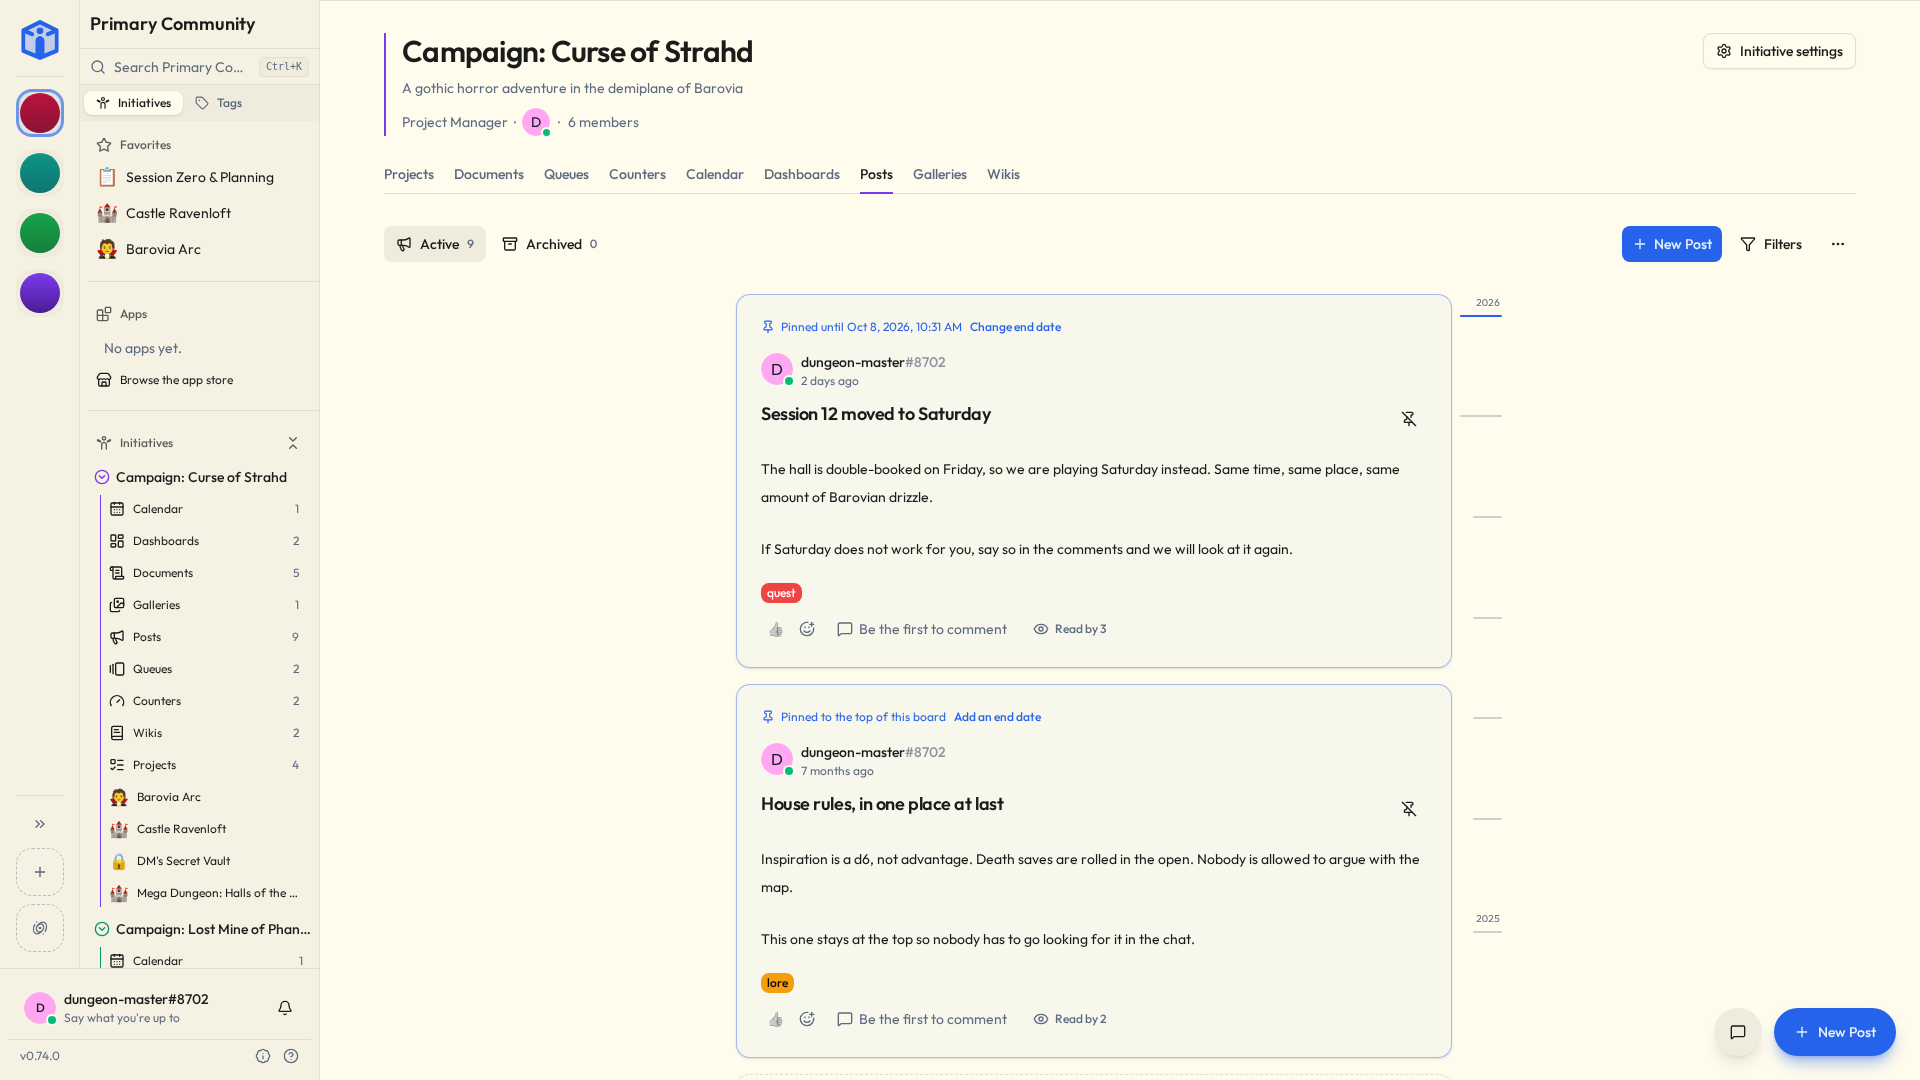The image size is (1920, 1080).
Task: Collapse the Initiatives sidebar section
Action: [x=293, y=443]
